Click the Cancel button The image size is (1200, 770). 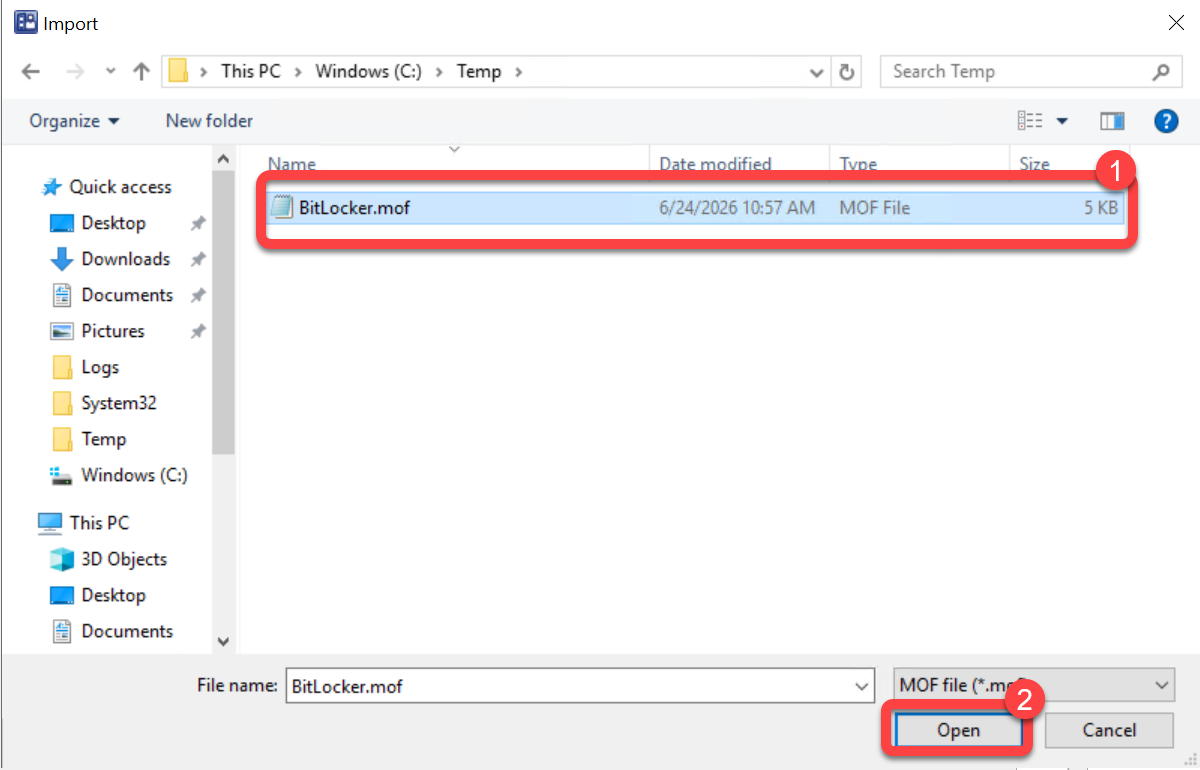(x=1109, y=731)
